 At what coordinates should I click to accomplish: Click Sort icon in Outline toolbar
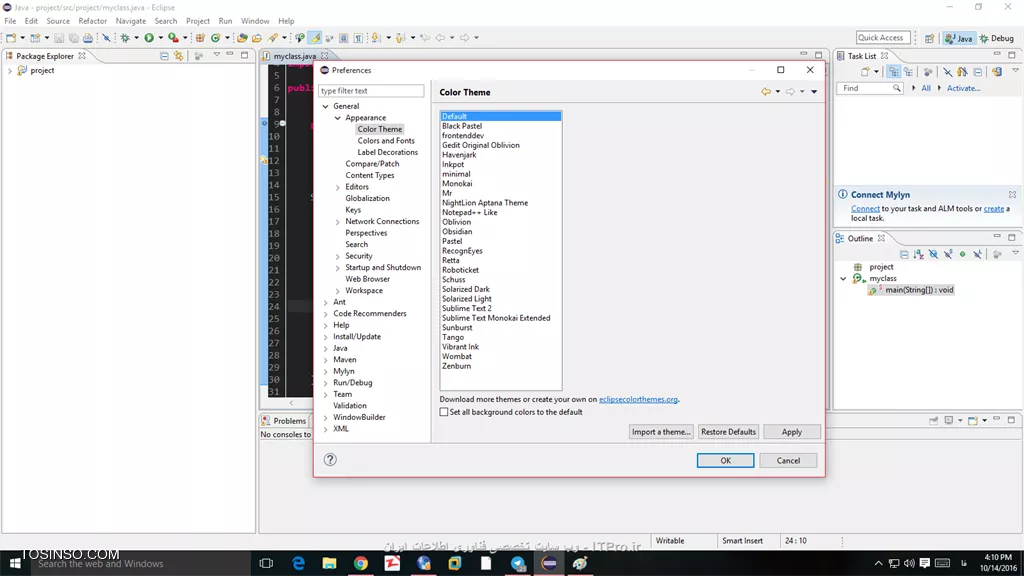(x=919, y=254)
